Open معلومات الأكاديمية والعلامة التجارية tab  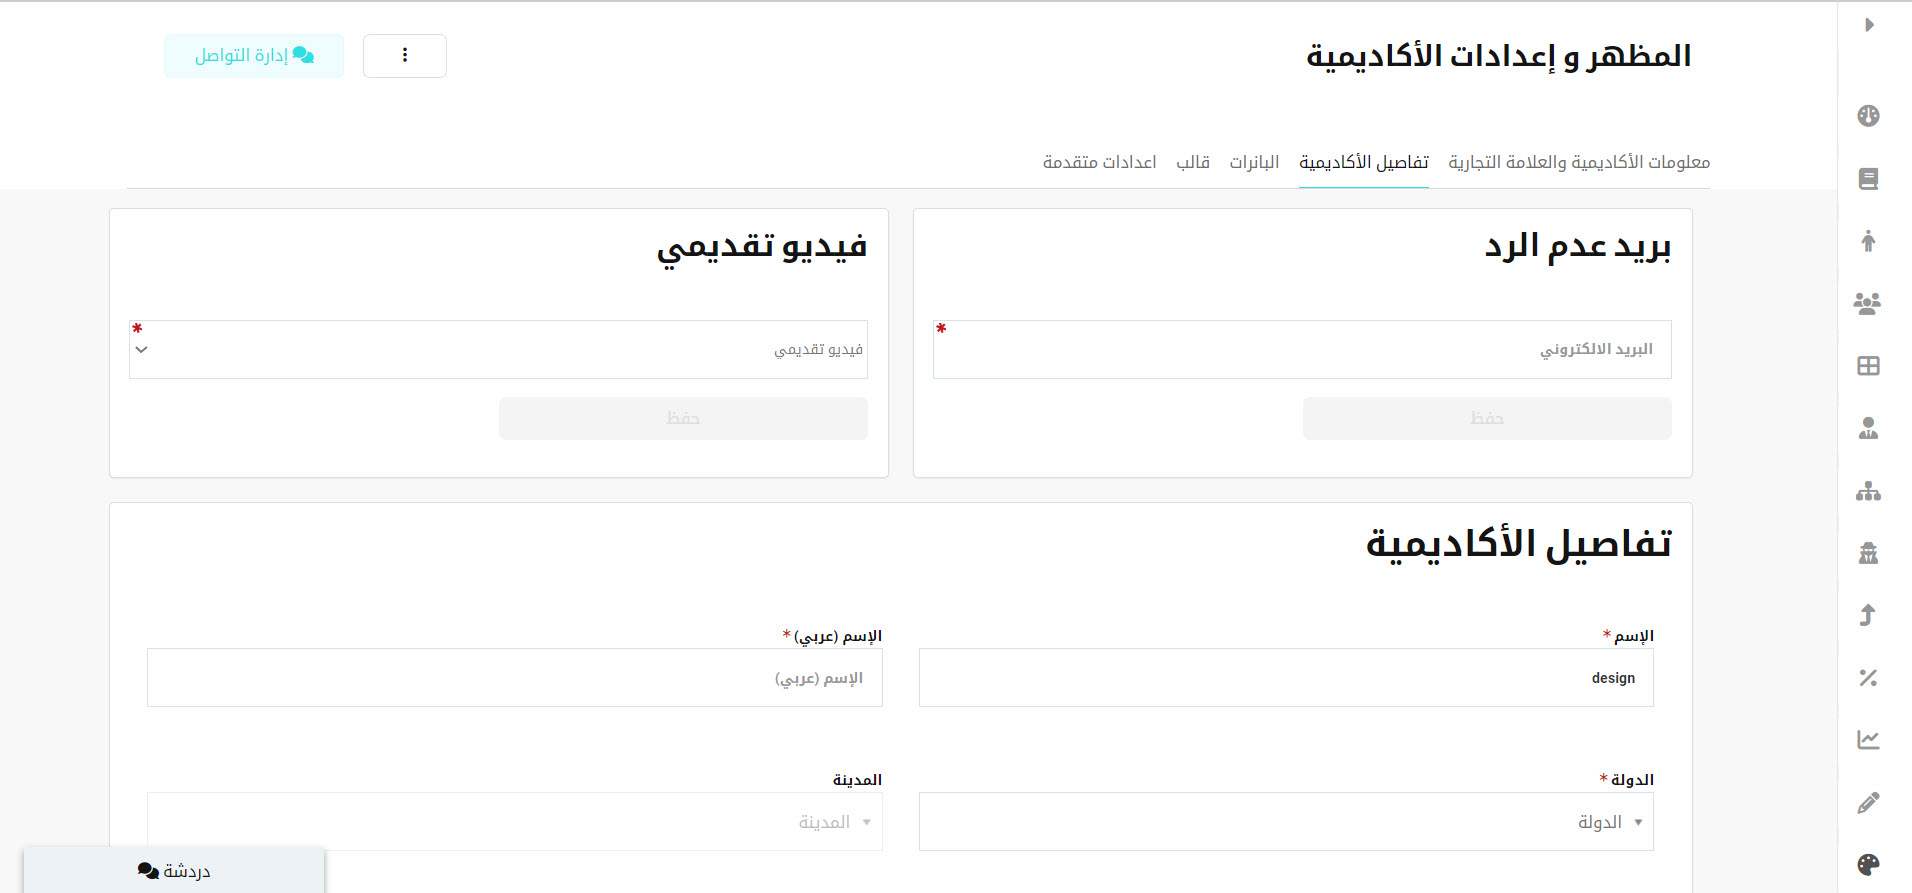tap(1579, 162)
